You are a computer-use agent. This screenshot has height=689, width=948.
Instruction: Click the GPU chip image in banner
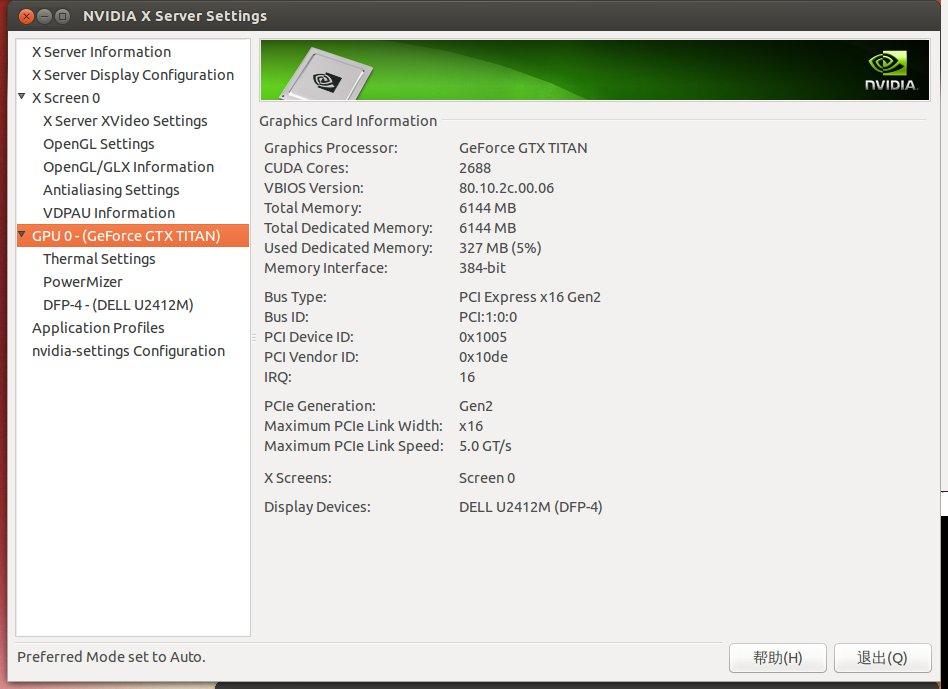(326, 76)
